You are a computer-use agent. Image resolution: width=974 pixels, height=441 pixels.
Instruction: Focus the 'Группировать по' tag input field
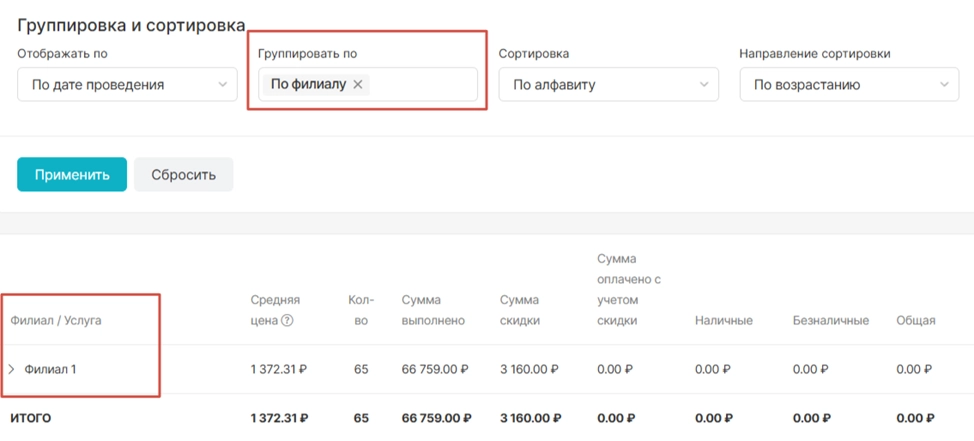[x=368, y=84]
